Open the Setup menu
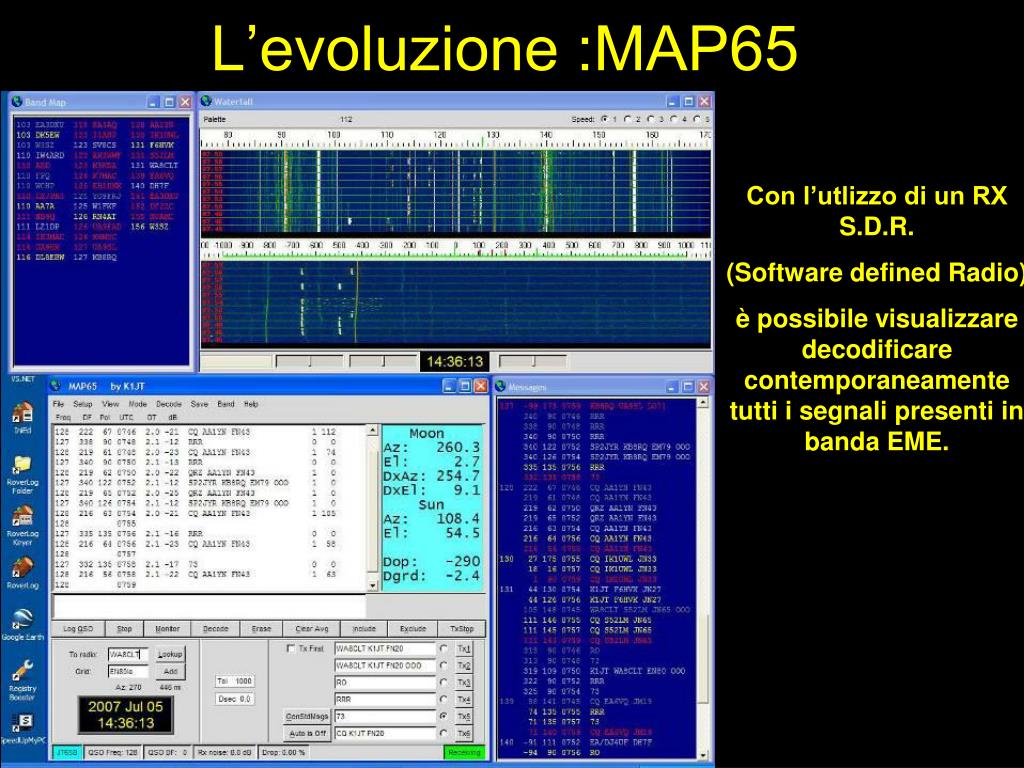Screen dimensions: 1024x768 [x=82, y=404]
